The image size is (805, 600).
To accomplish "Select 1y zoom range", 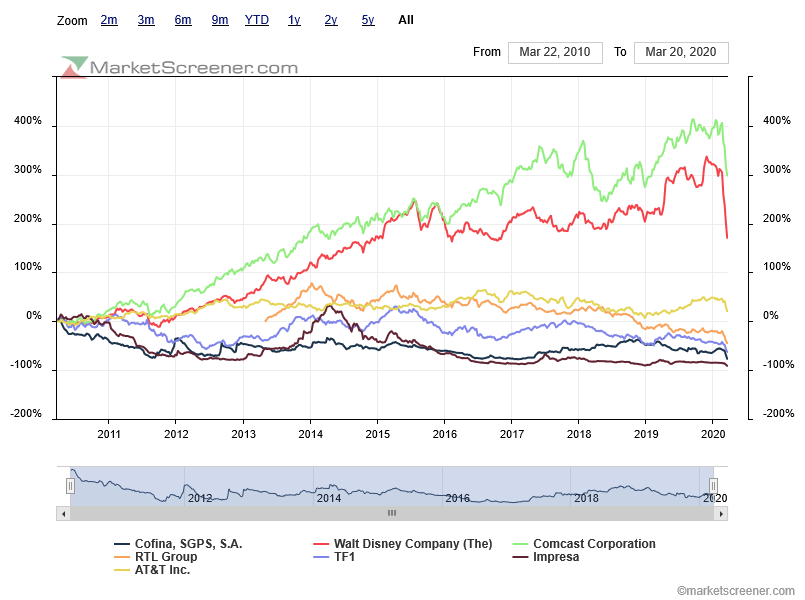I will pyautogui.click(x=294, y=20).
